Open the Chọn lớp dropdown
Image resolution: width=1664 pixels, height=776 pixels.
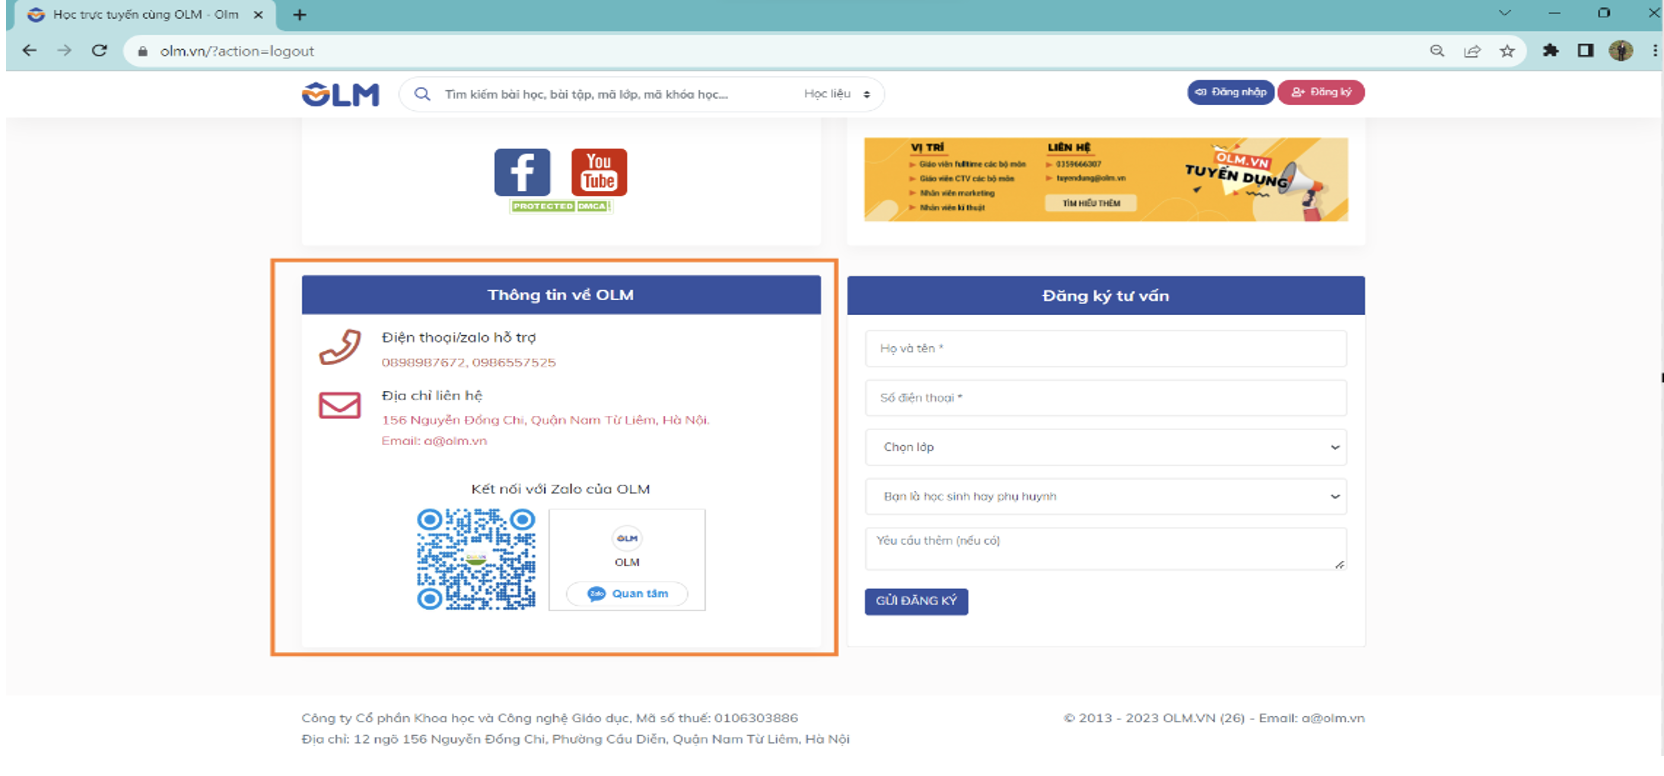pos(1105,447)
